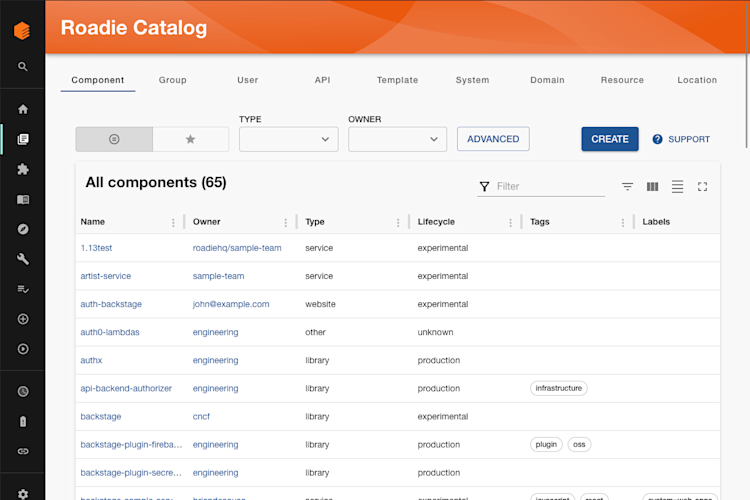Open the OWNER dropdown
The height and width of the screenshot is (500, 750).
397,139
